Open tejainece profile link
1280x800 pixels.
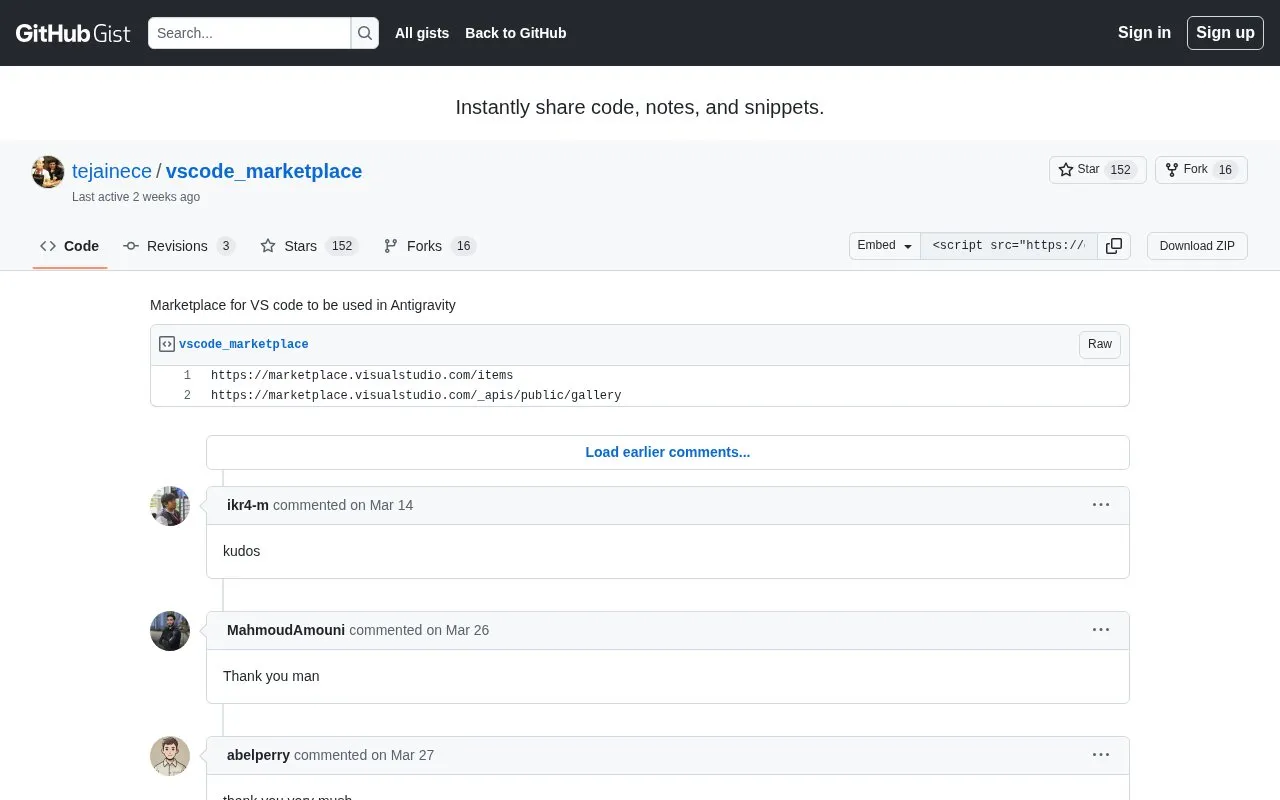112,171
